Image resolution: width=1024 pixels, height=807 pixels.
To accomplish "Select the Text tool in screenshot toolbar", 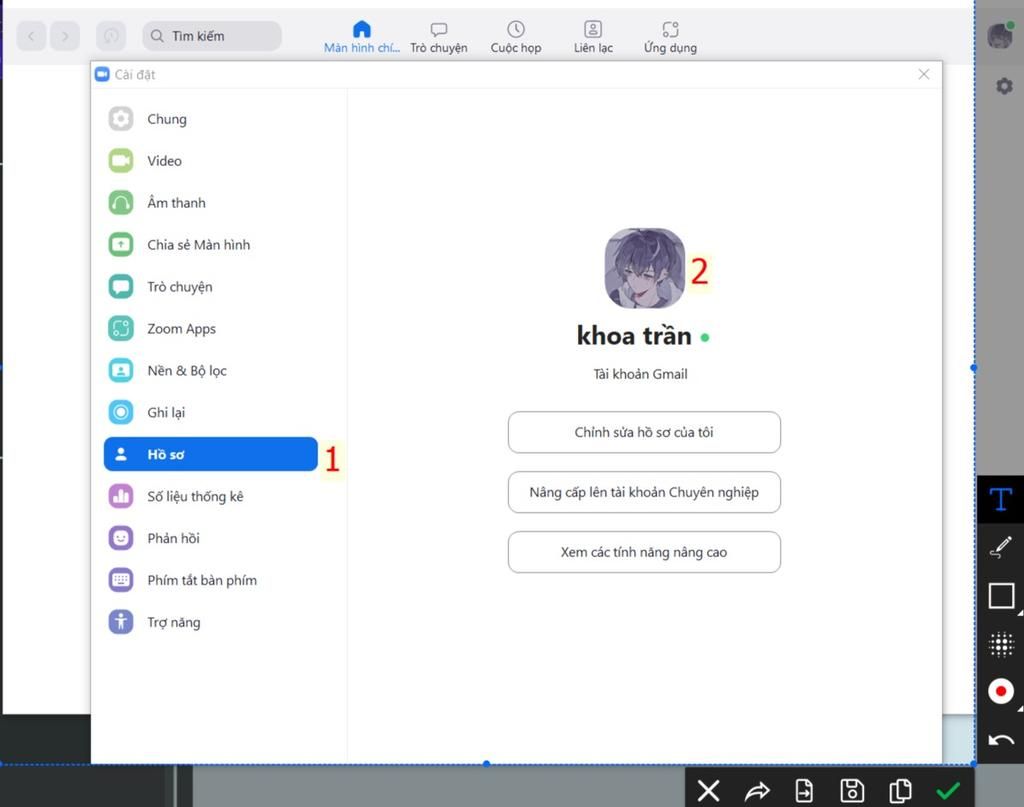I will tap(1000, 499).
